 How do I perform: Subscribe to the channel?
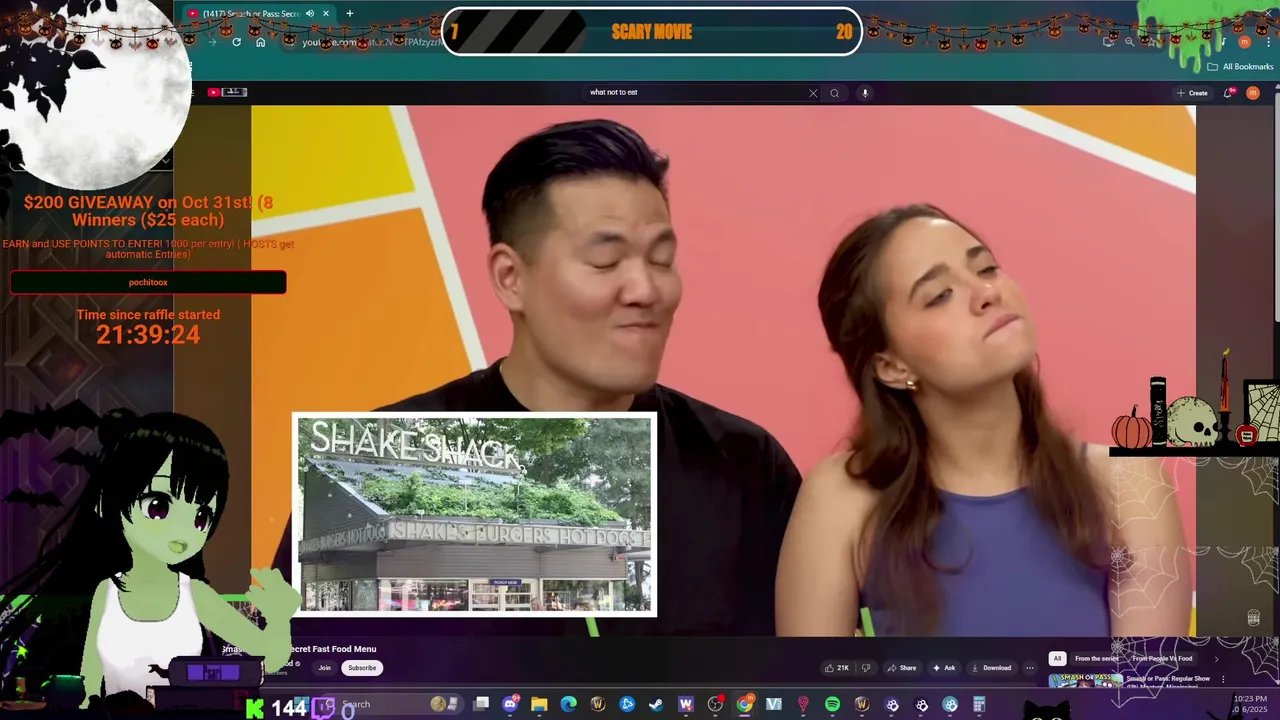pos(362,668)
